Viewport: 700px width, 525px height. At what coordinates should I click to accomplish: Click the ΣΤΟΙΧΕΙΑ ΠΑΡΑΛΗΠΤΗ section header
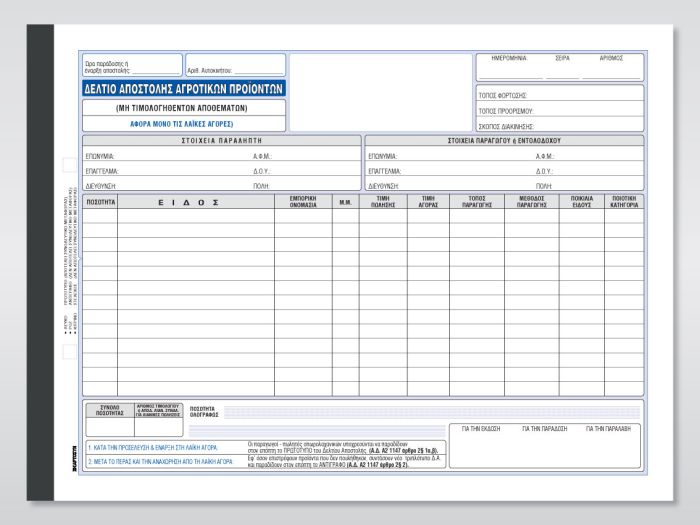coord(221,141)
